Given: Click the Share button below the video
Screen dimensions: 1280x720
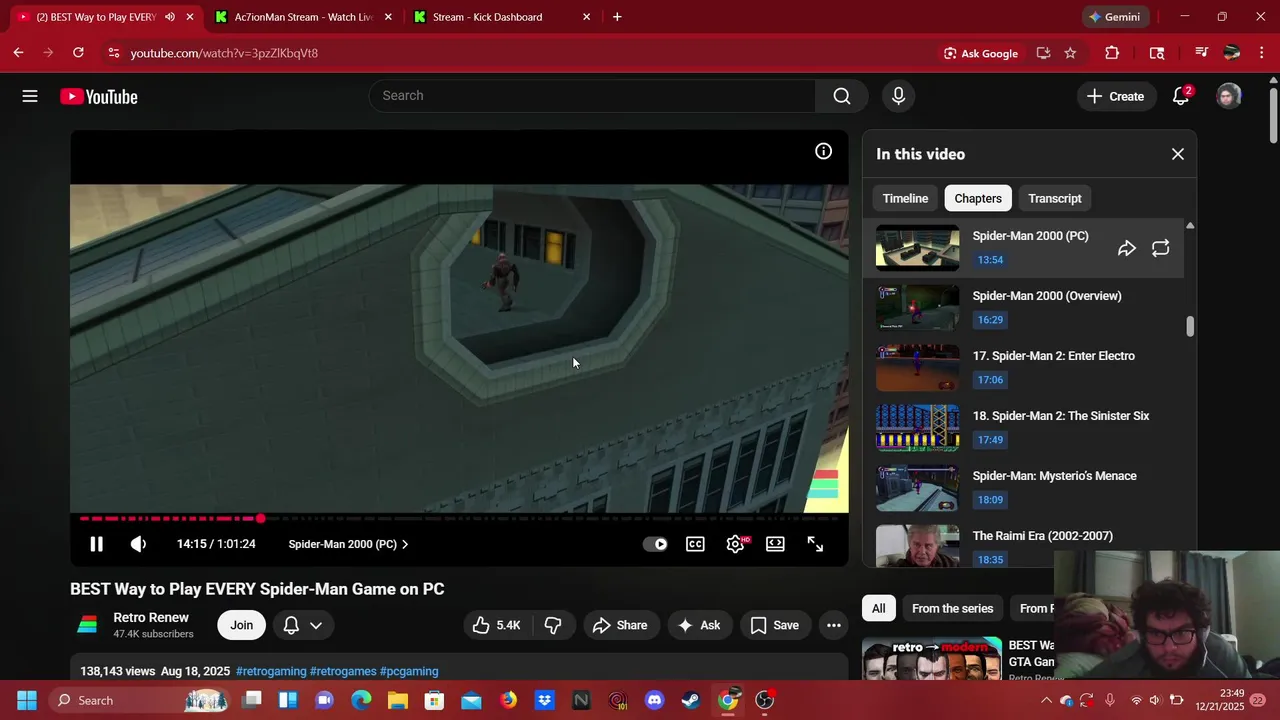Looking at the screenshot, I should 620,625.
